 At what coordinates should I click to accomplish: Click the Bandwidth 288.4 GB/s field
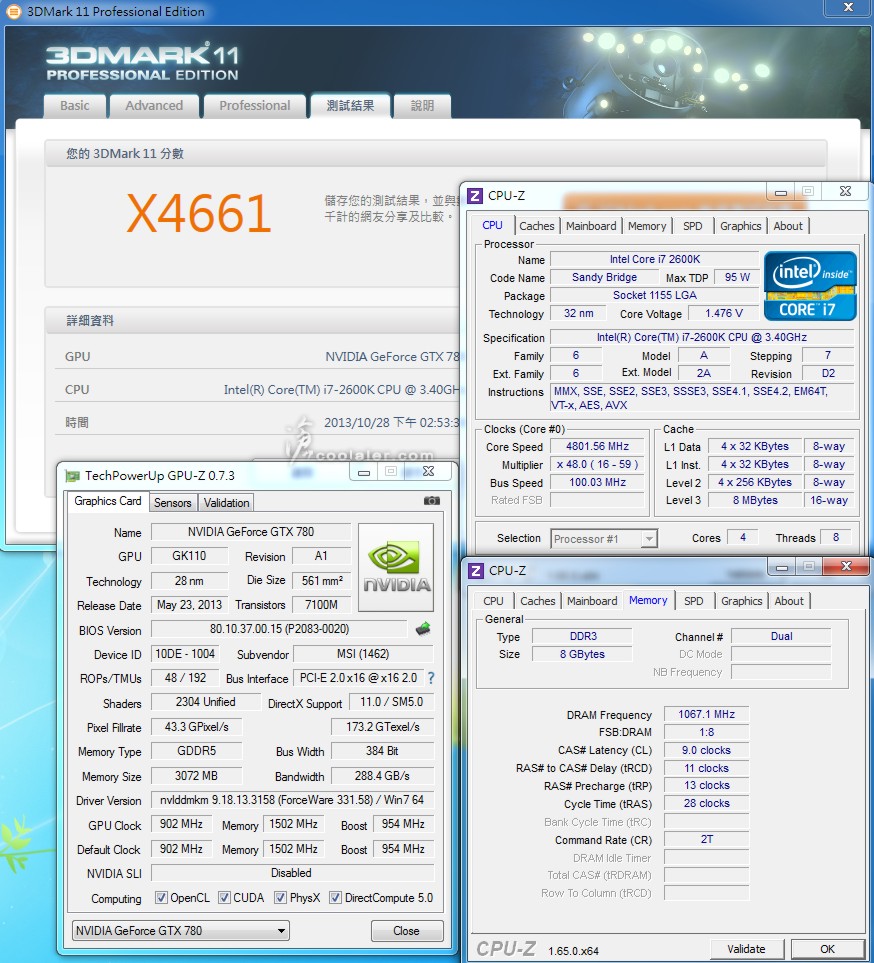click(x=382, y=776)
